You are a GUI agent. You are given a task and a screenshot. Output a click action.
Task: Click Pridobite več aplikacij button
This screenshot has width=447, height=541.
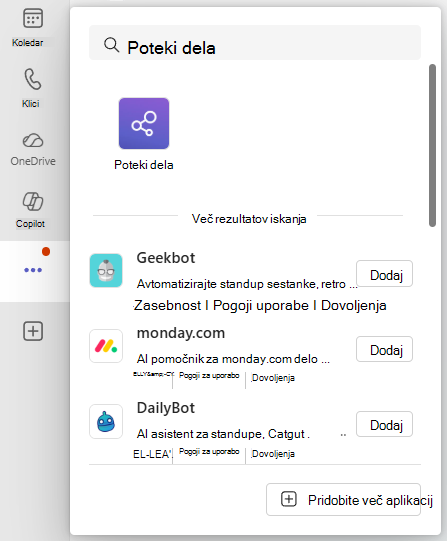pos(344,500)
